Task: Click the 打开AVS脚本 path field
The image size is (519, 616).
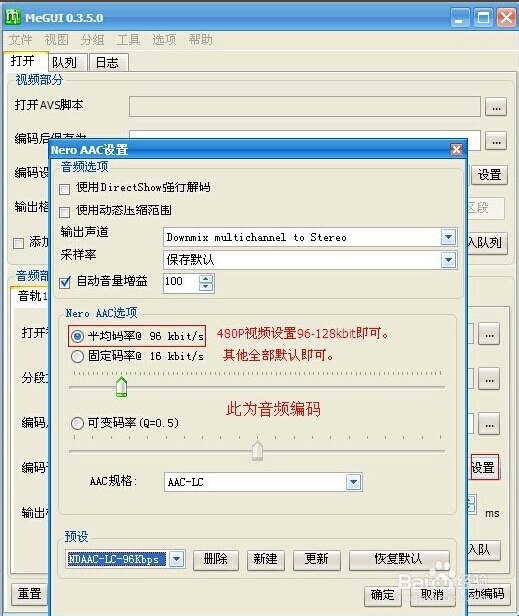Action: point(304,106)
